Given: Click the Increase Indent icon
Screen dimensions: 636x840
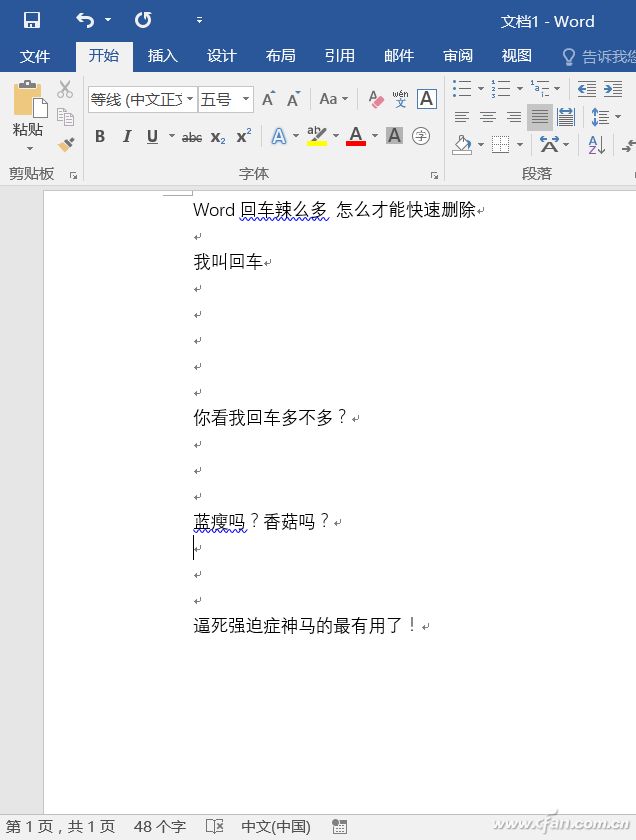Looking at the screenshot, I should pyautogui.click(x=612, y=89).
